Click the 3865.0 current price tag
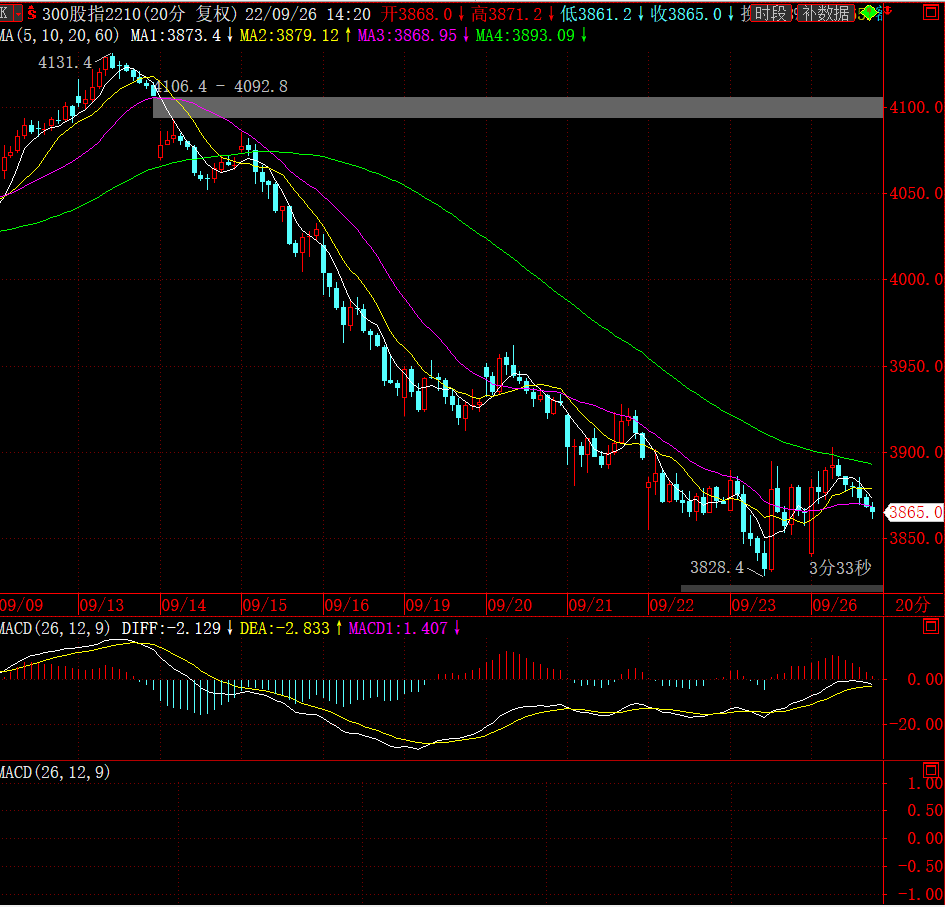Image resolution: width=945 pixels, height=907 pixels. [x=915, y=512]
